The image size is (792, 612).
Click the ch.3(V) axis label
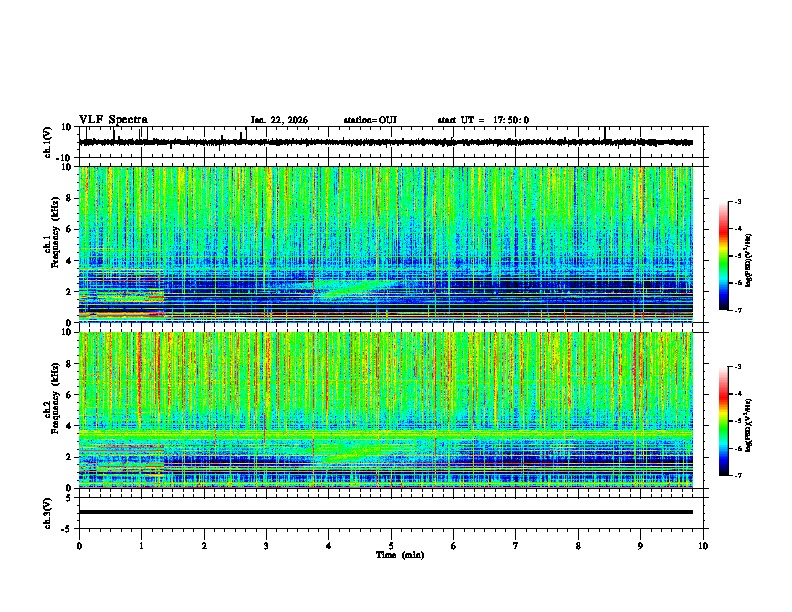tap(48, 513)
